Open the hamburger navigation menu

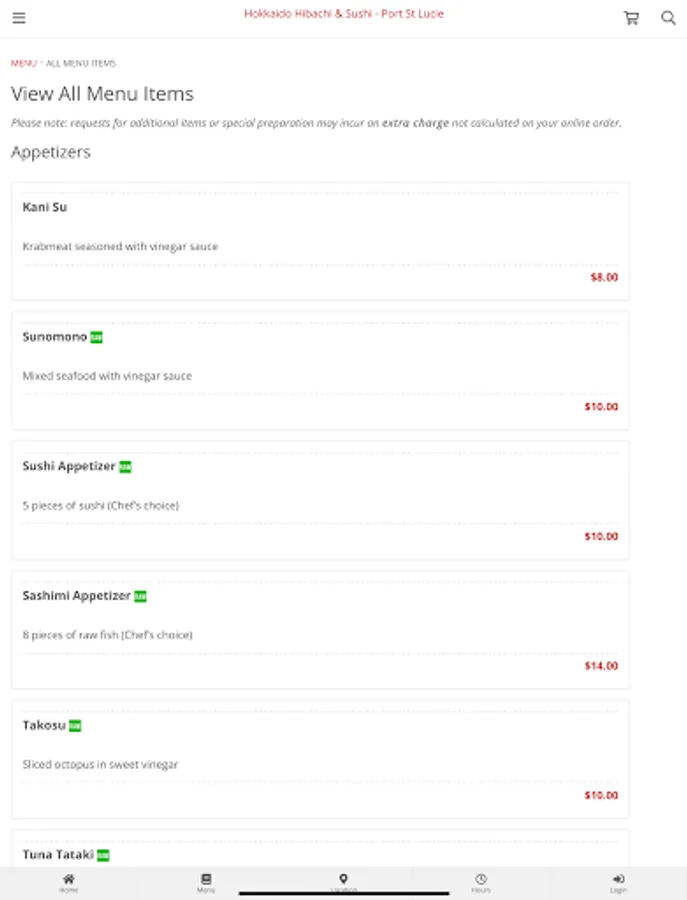pos(19,18)
